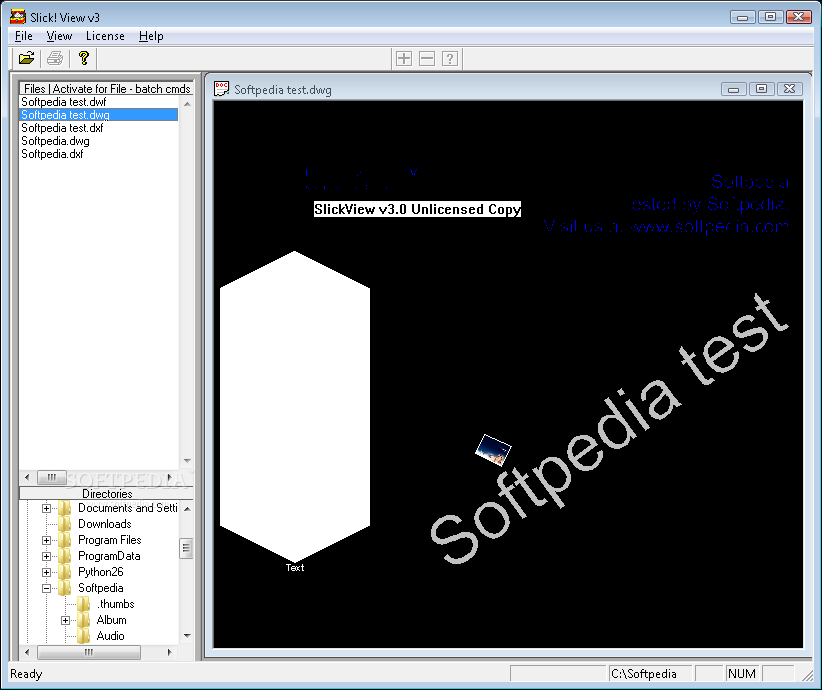Maximize the Softpedia test.dwg document window
Viewport: 822px width, 690px height.
tap(761, 89)
